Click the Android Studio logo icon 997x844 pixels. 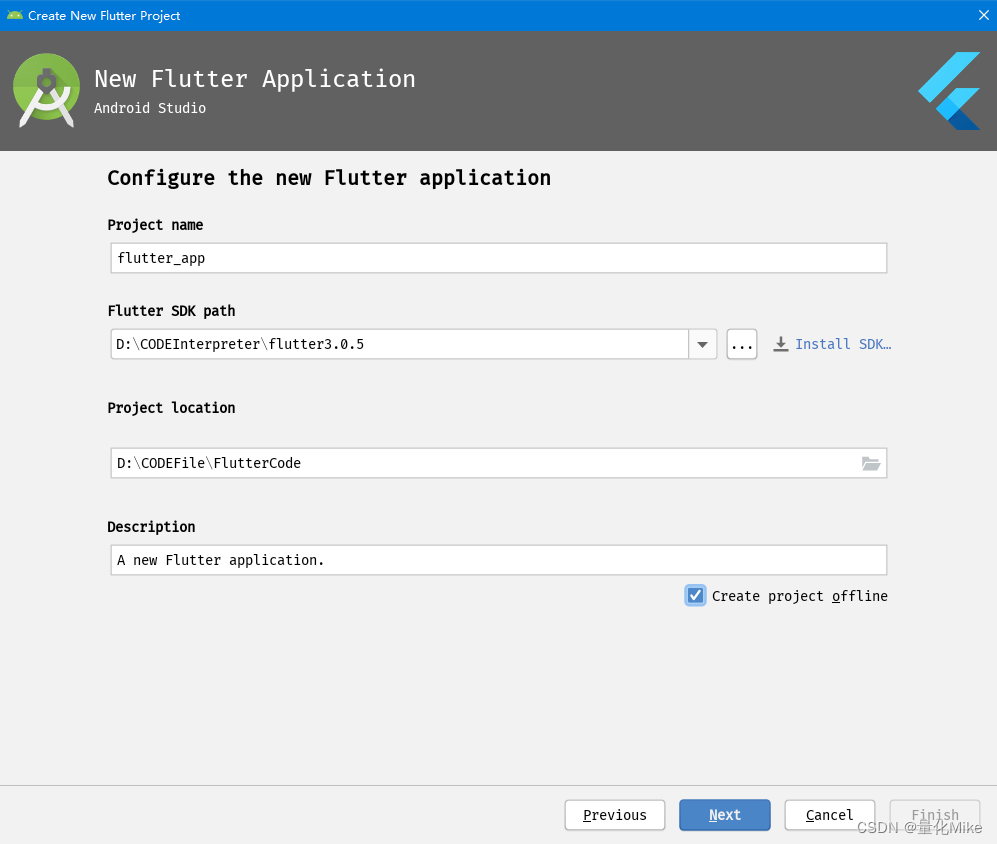point(46,90)
